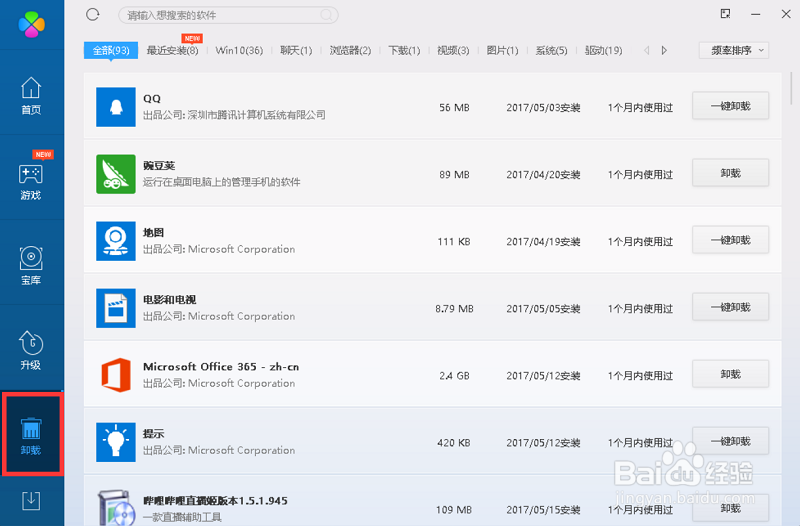Screen dimensions: 800x526
Task: Open the 频率排序 sort dropdown
Action: pos(734,50)
